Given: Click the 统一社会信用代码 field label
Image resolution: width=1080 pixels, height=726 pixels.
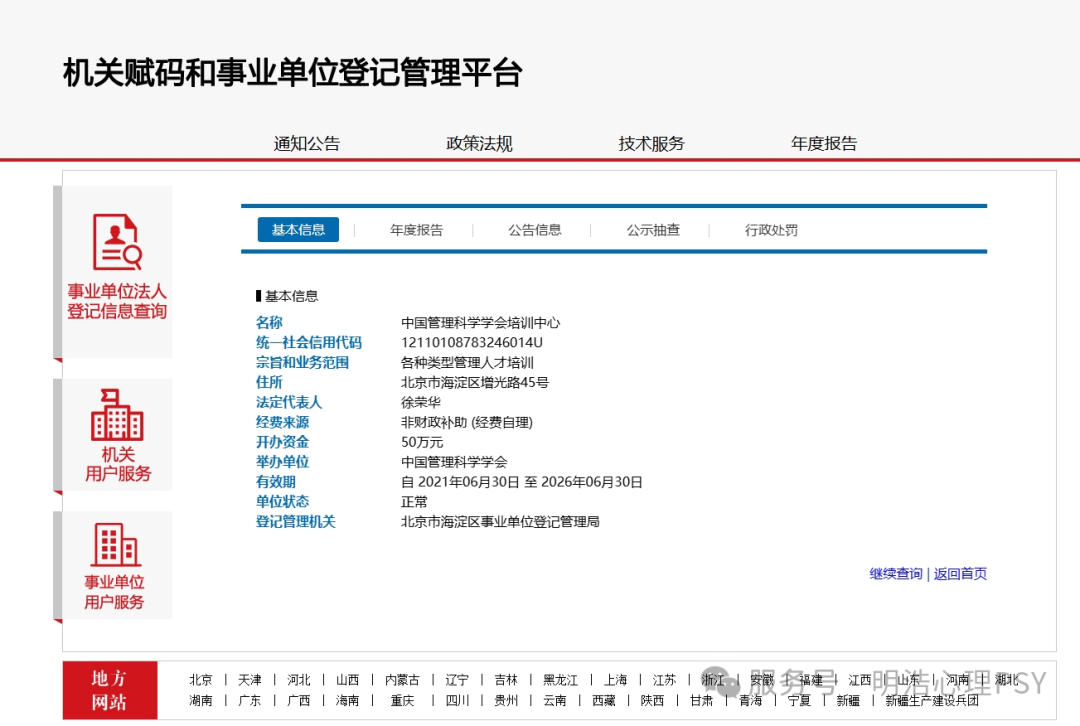Looking at the screenshot, I should coord(309,342).
